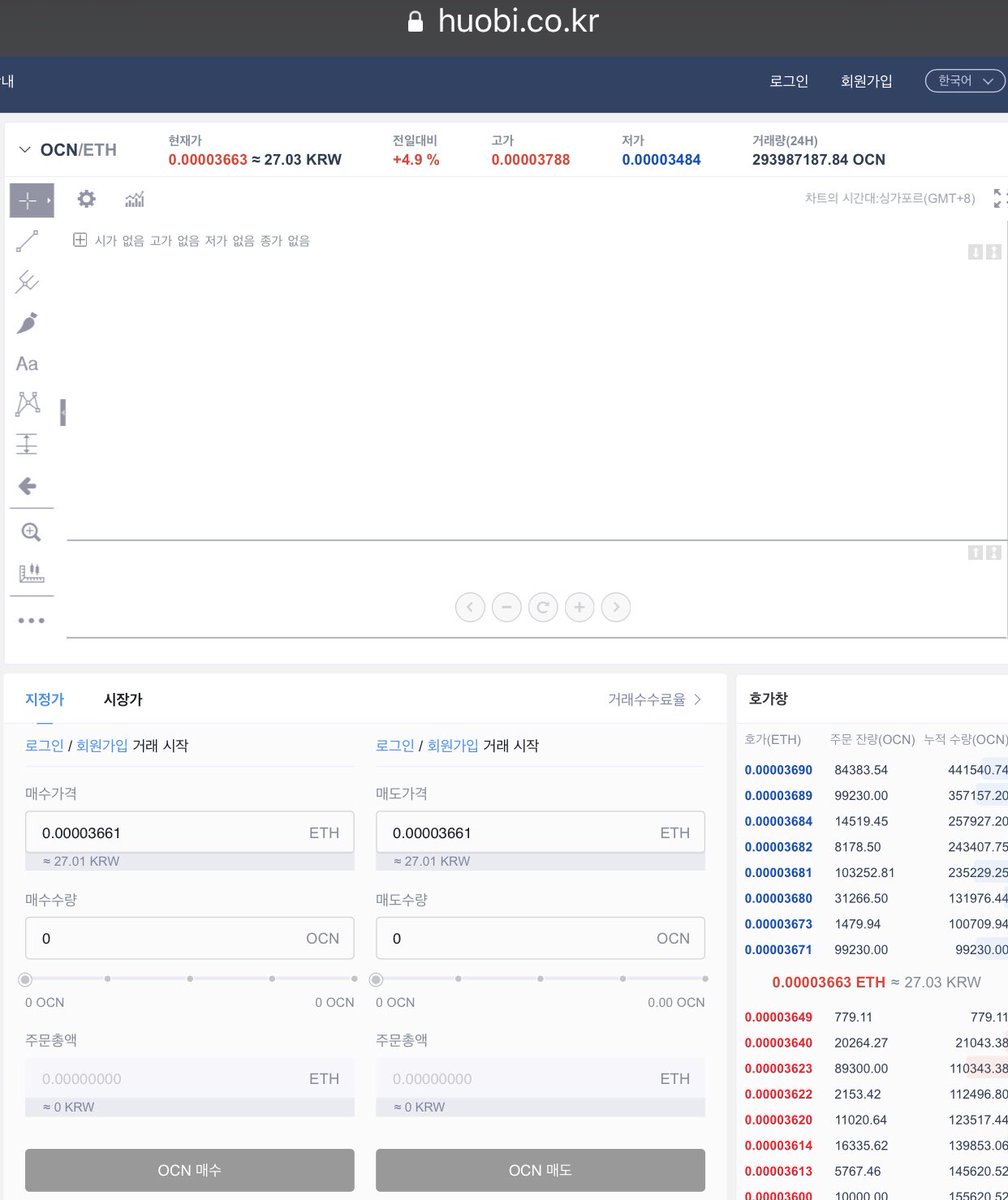Click the top pane maximize control

pos(993,252)
